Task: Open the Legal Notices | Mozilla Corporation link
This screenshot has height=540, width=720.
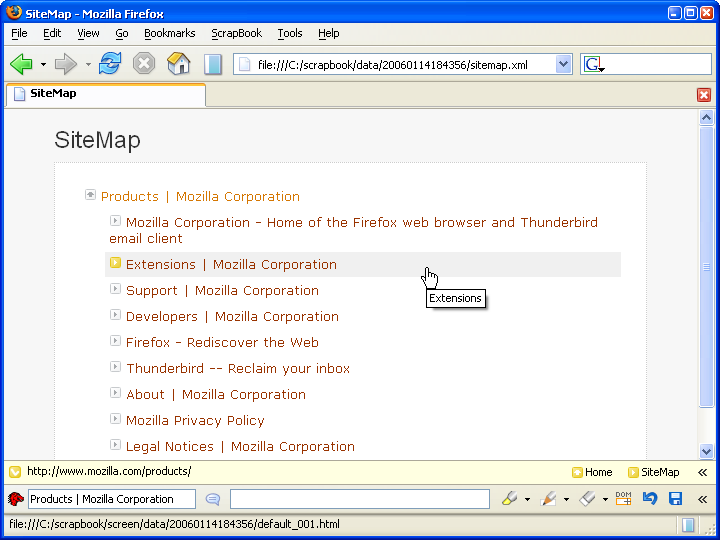Action: (240, 447)
